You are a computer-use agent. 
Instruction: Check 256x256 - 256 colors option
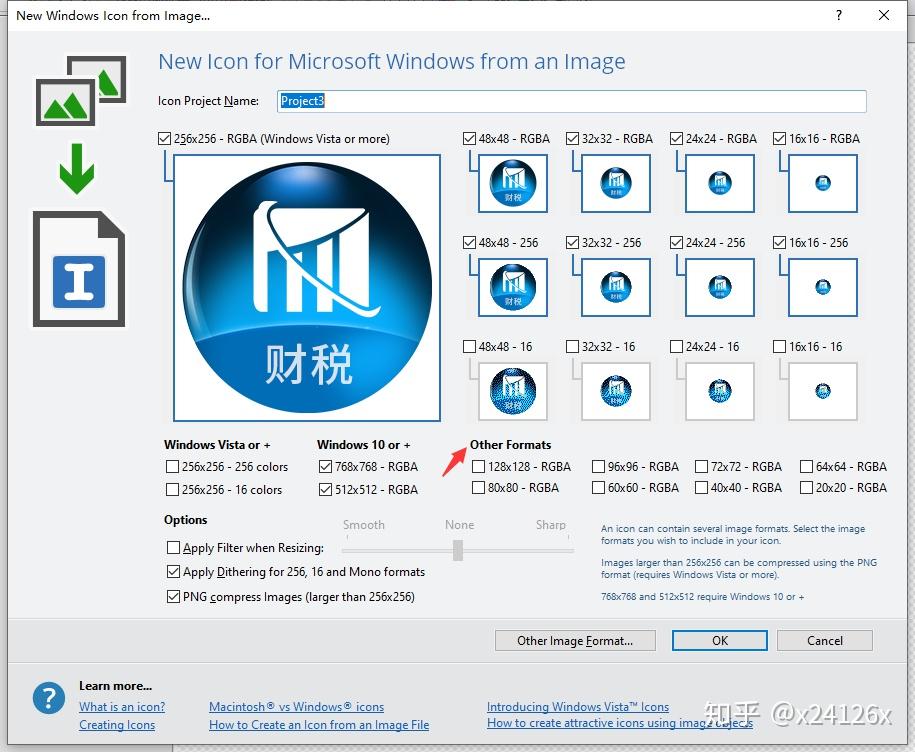click(x=172, y=467)
